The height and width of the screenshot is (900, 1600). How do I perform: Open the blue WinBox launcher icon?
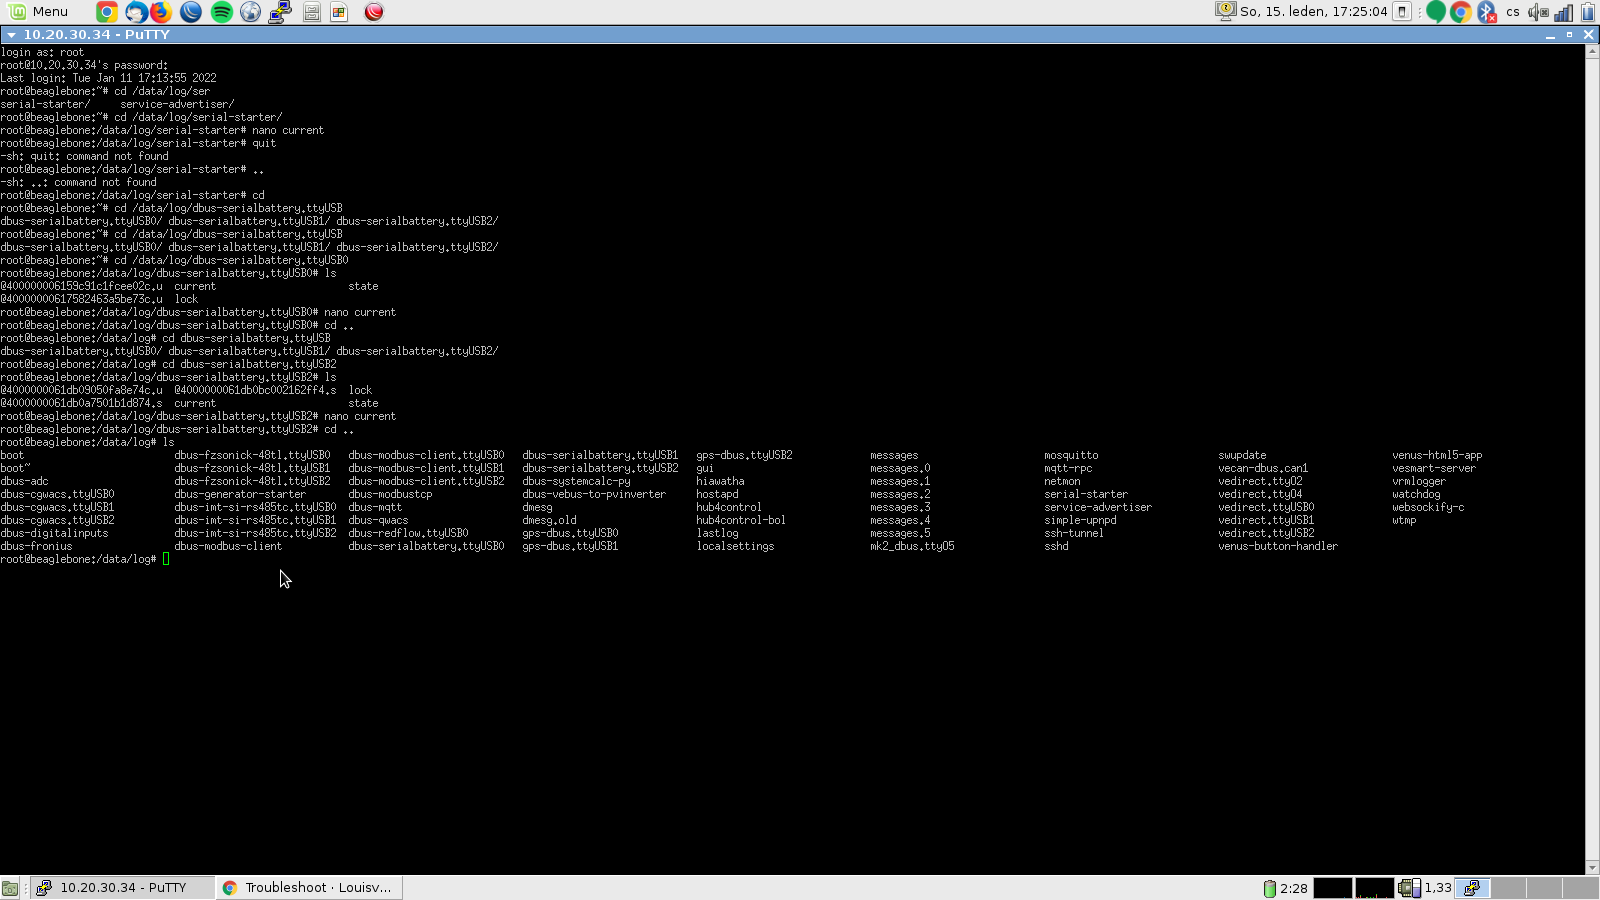pos(191,12)
